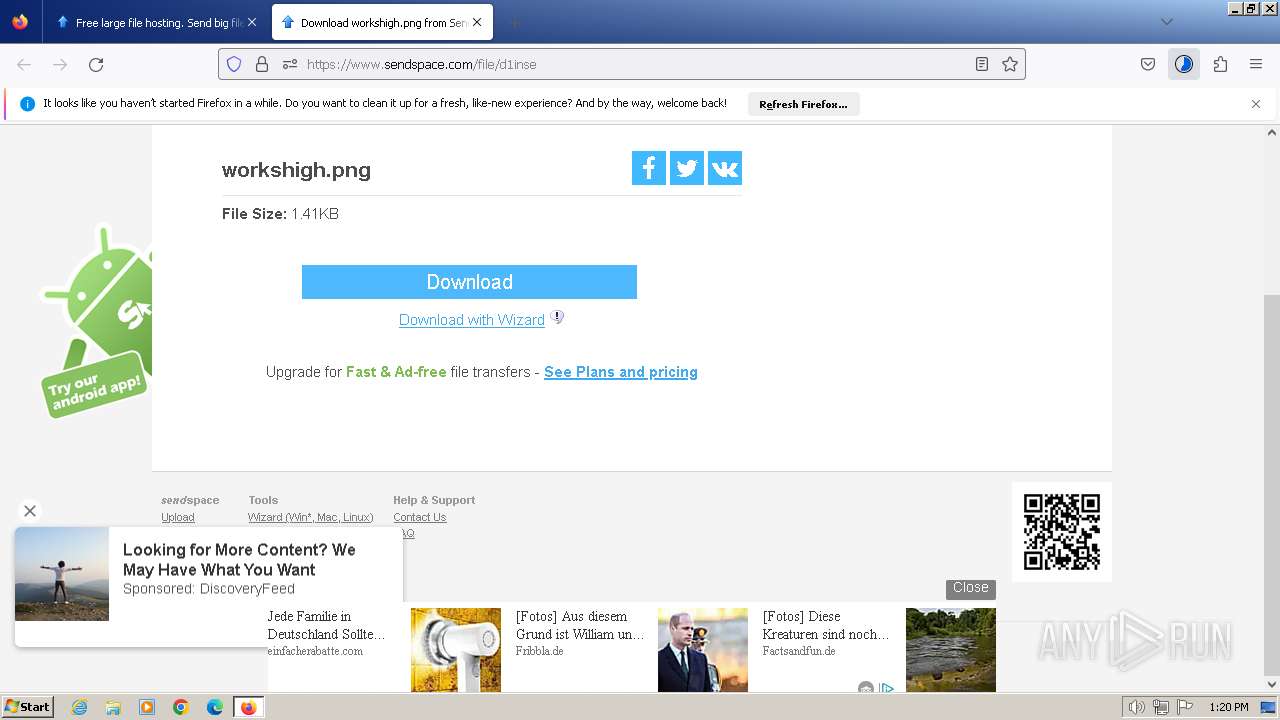The height and width of the screenshot is (720, 1280).
Task: Open Download with Wizard link
Action: coord(472,320)
